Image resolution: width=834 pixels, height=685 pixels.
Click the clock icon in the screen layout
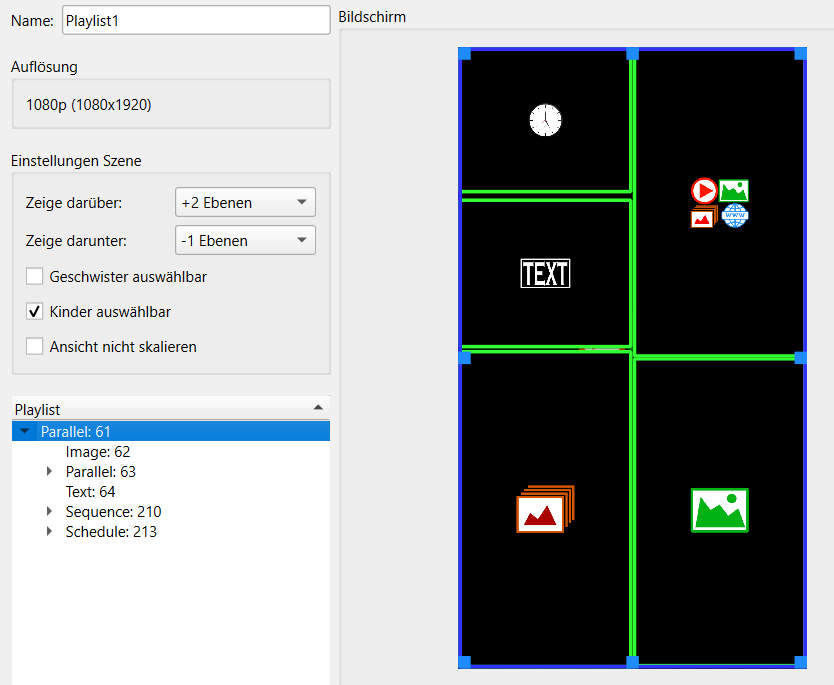click(545, 120)
